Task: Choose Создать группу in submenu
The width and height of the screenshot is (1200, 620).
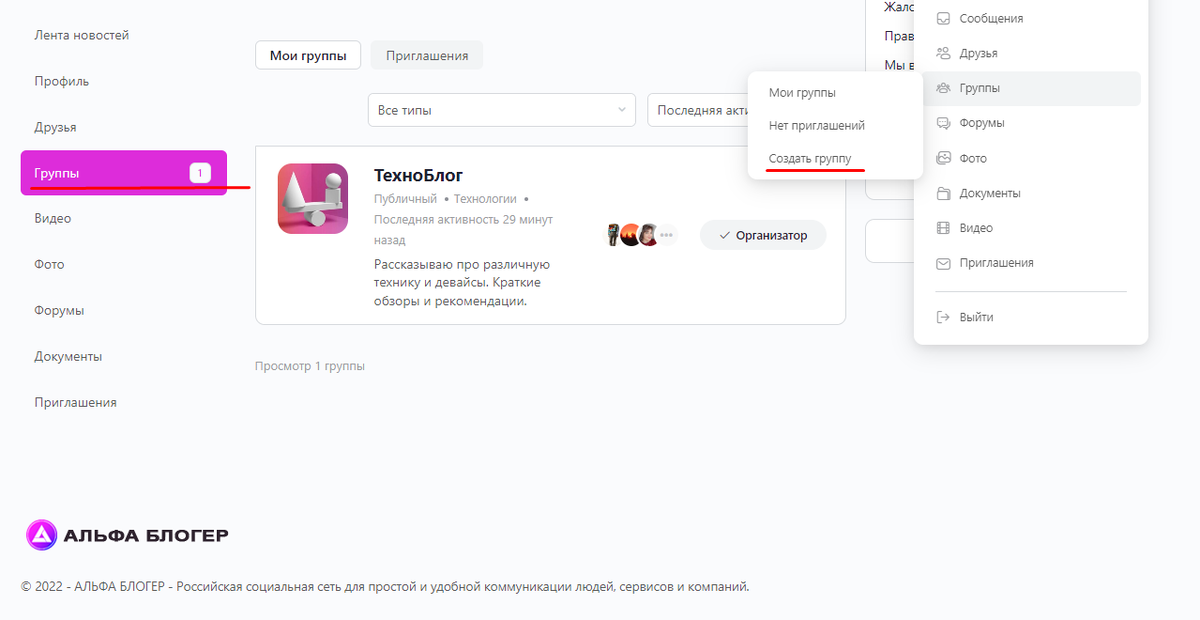Action: click(x=810, y=159)
